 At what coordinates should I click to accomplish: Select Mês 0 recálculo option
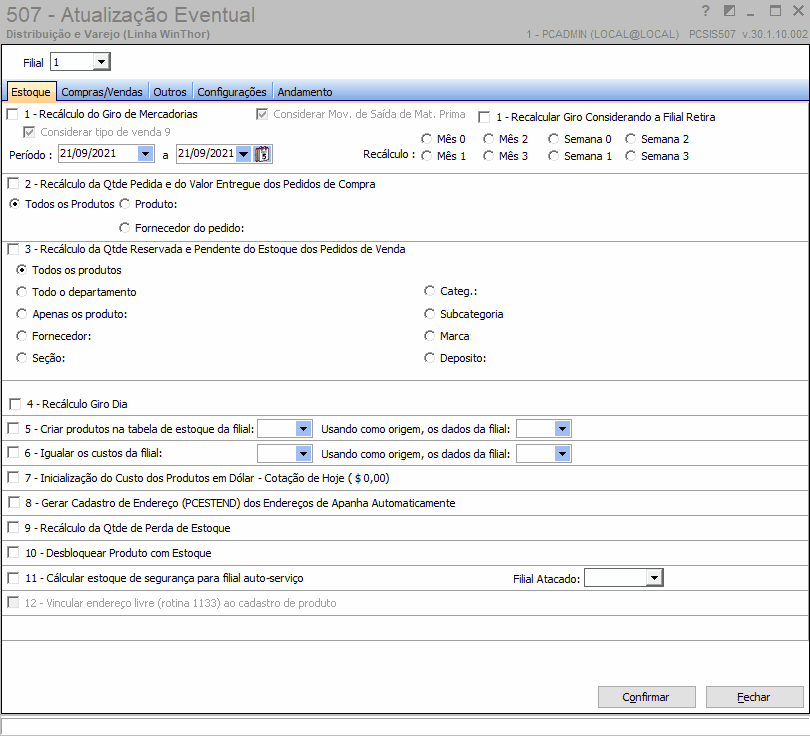(x=427, y=139)
